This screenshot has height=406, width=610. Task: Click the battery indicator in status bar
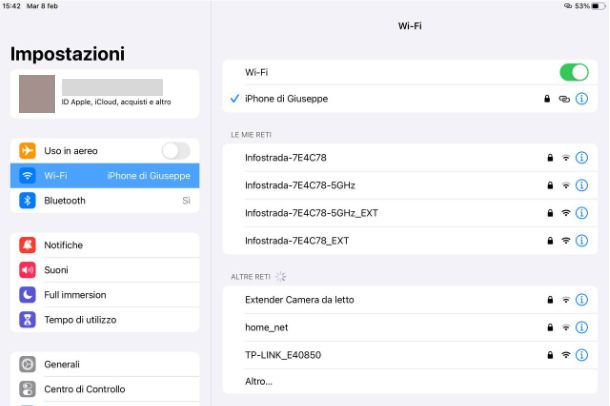pyautogui.click(x=598, y=6)
